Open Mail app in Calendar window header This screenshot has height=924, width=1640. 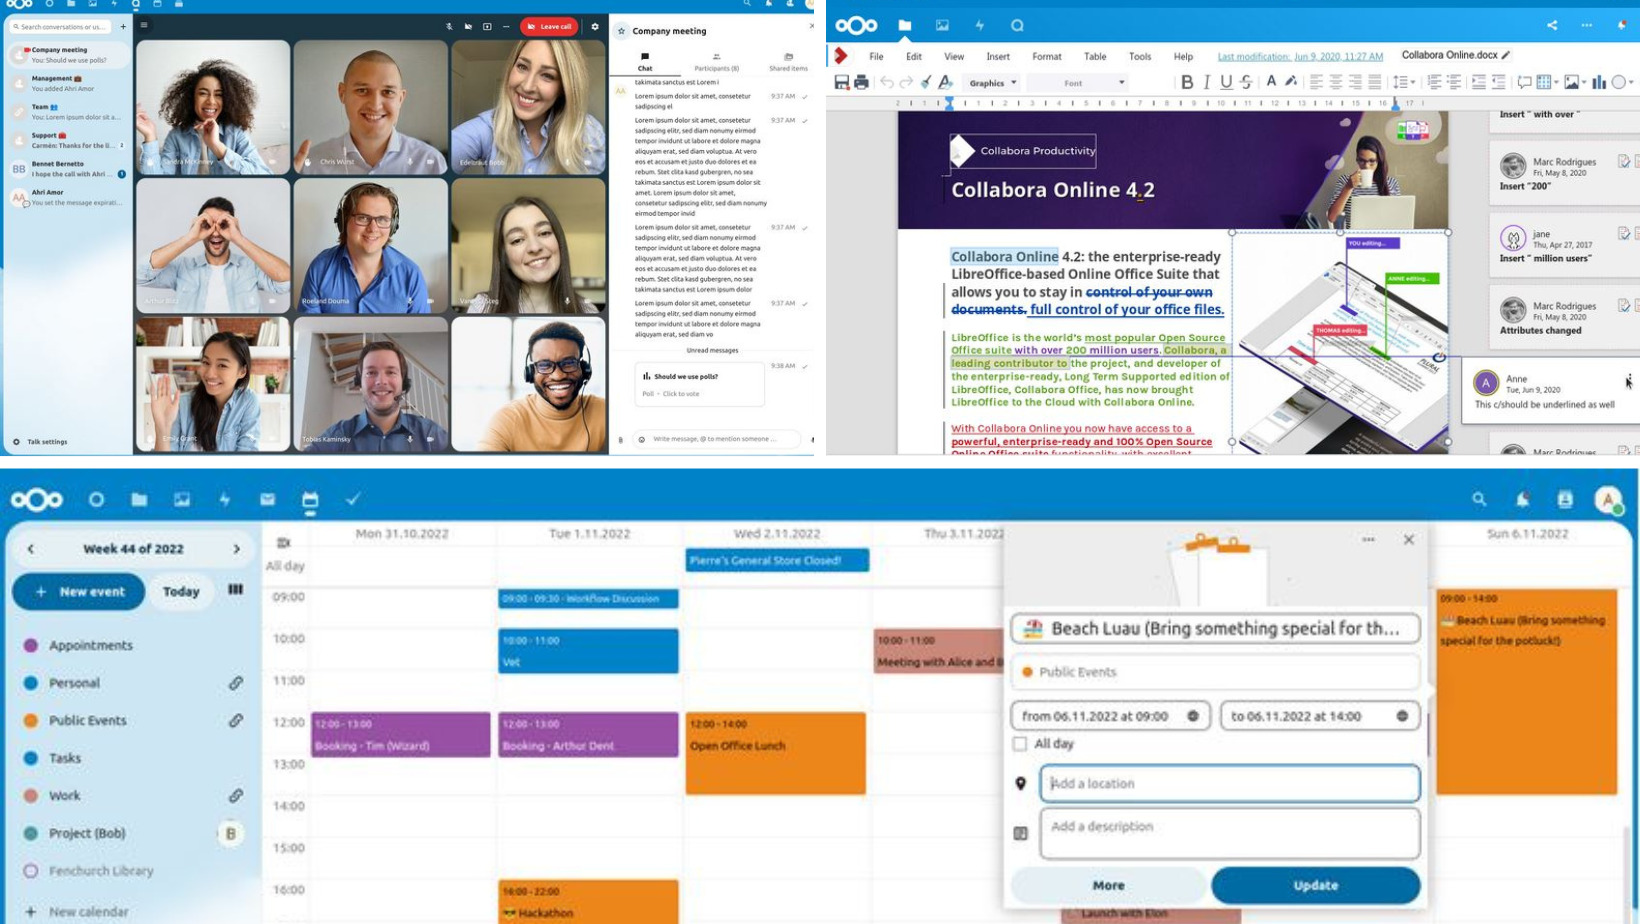[x=267, y=498]
